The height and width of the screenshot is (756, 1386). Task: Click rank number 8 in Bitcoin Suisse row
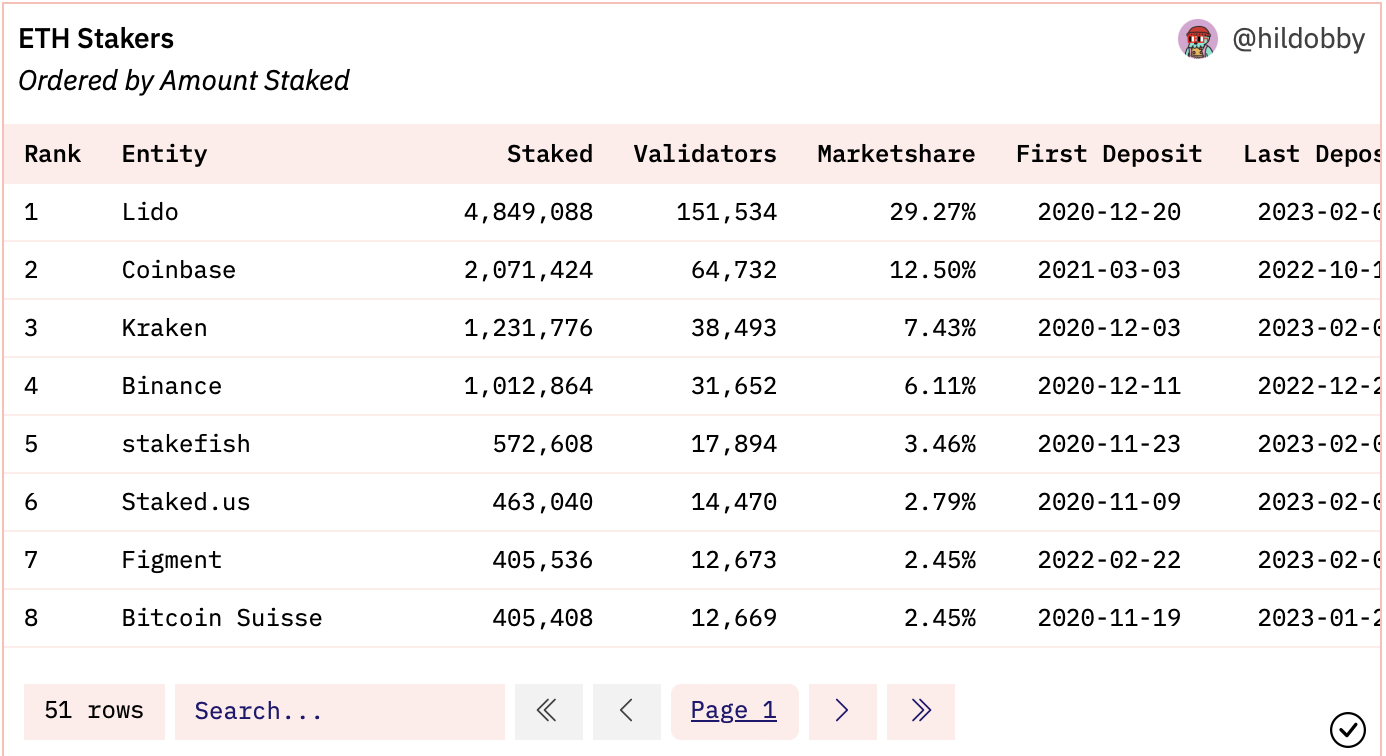[31, 618]
